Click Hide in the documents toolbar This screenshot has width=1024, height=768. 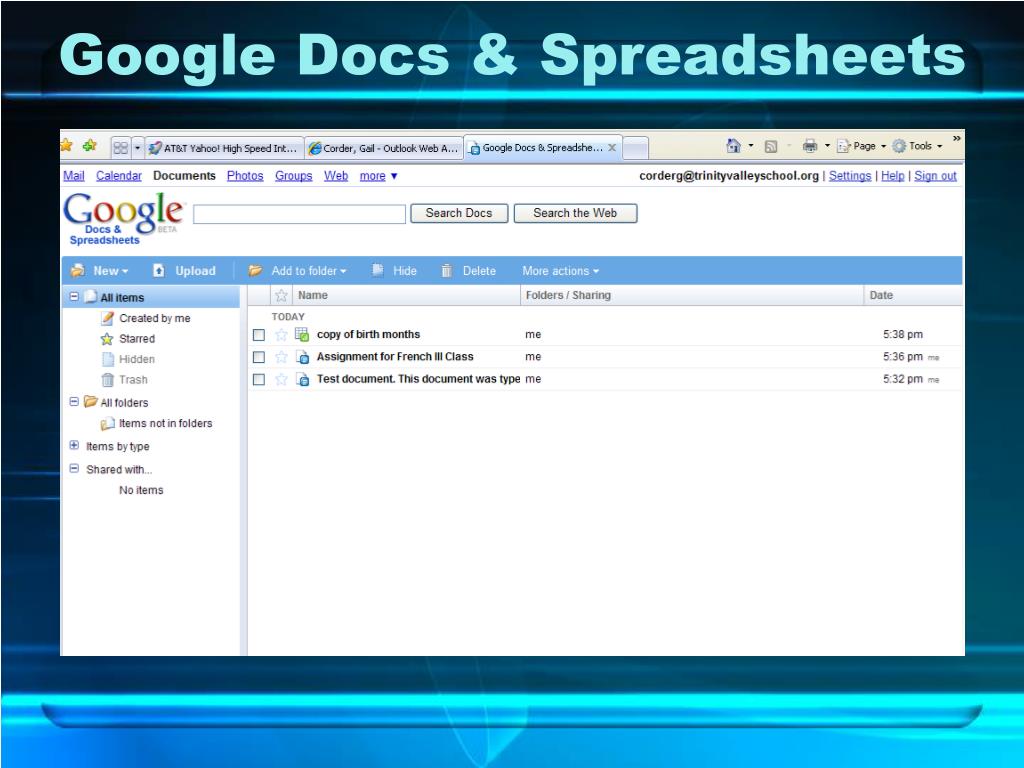pyautogui.click(x=394, y=271)
